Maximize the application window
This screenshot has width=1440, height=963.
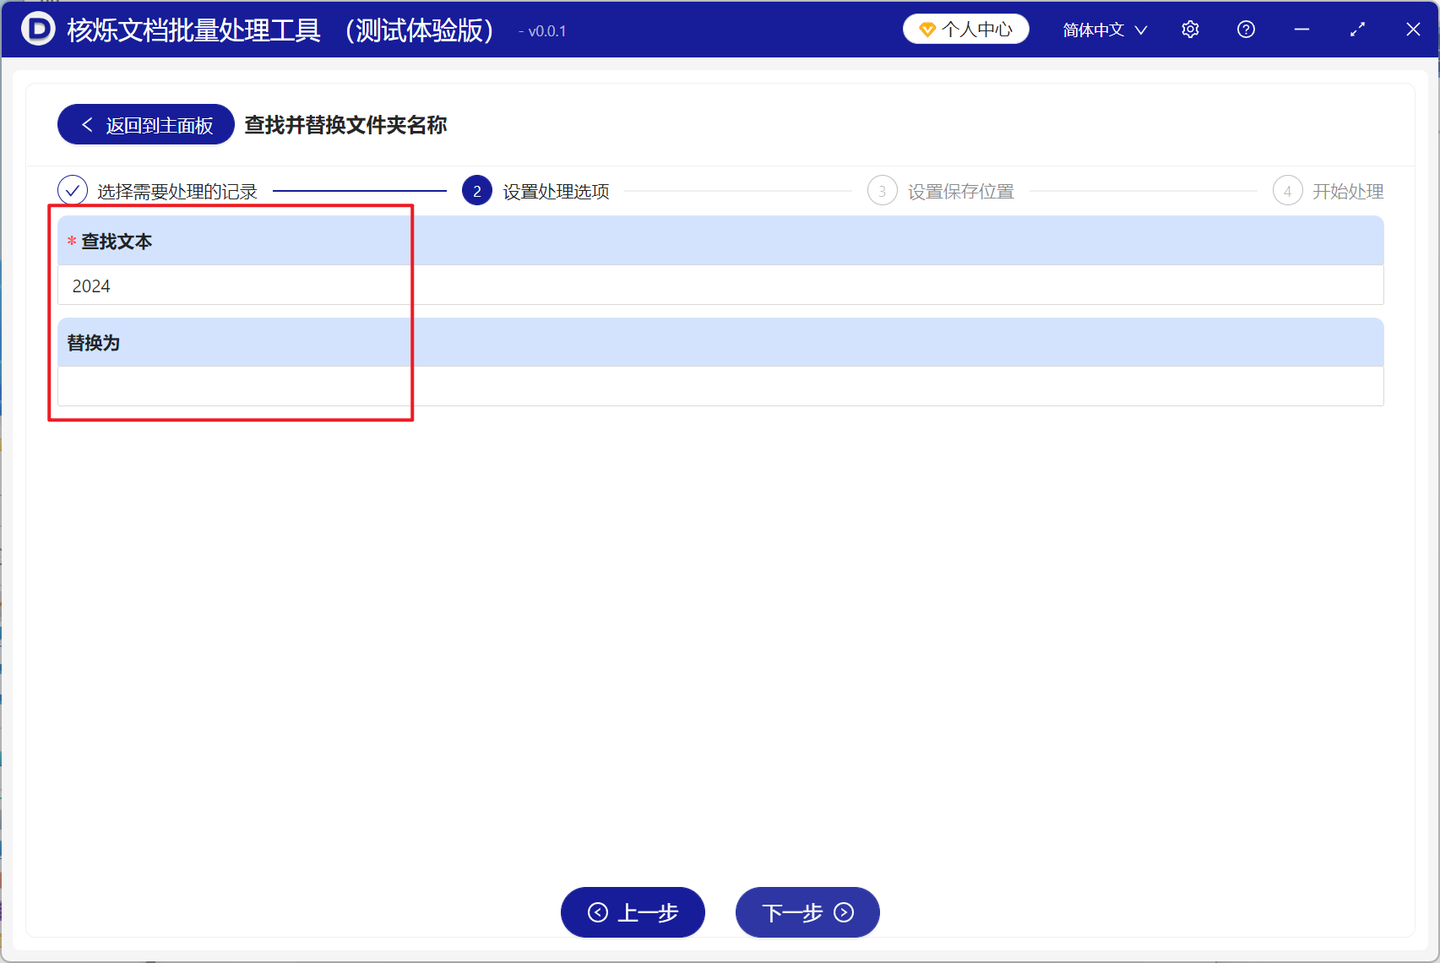[1357, 30]
